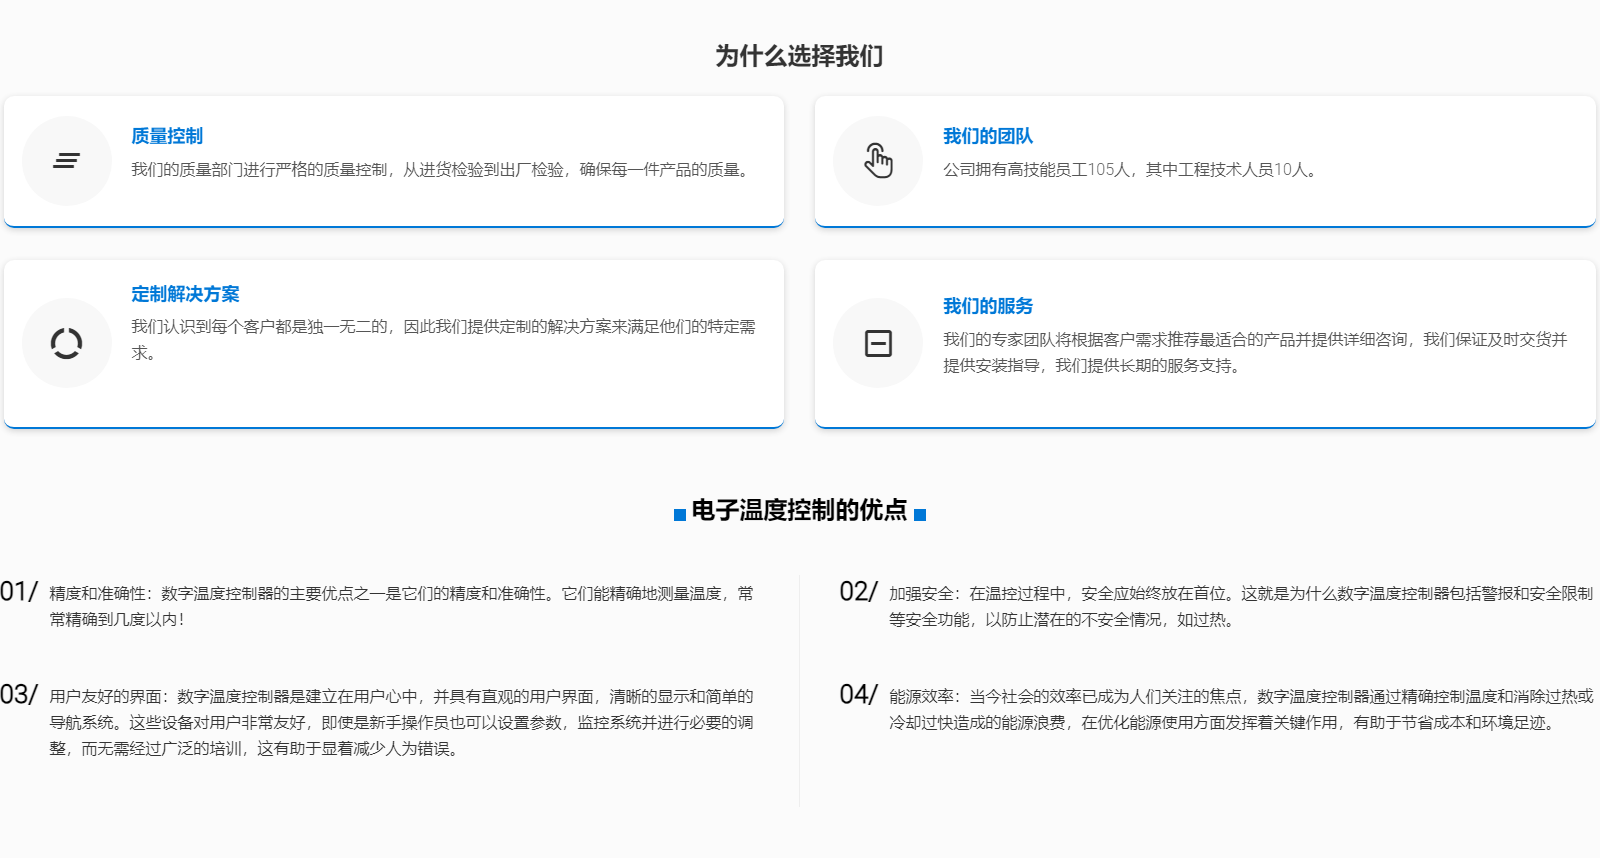
Task: Click the hand pointer icon beside 我们的团队
Action: tap(878, 161)
